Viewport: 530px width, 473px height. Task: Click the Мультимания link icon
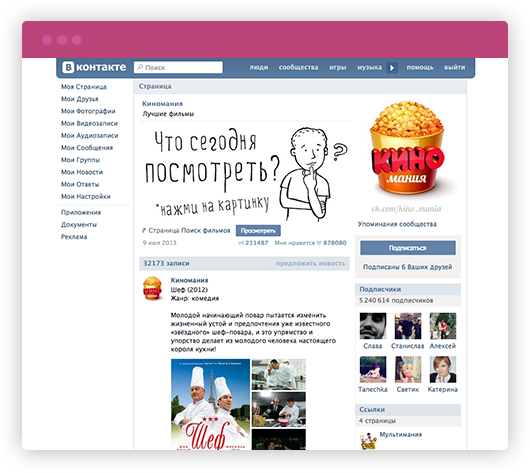[x=368, y=441]
